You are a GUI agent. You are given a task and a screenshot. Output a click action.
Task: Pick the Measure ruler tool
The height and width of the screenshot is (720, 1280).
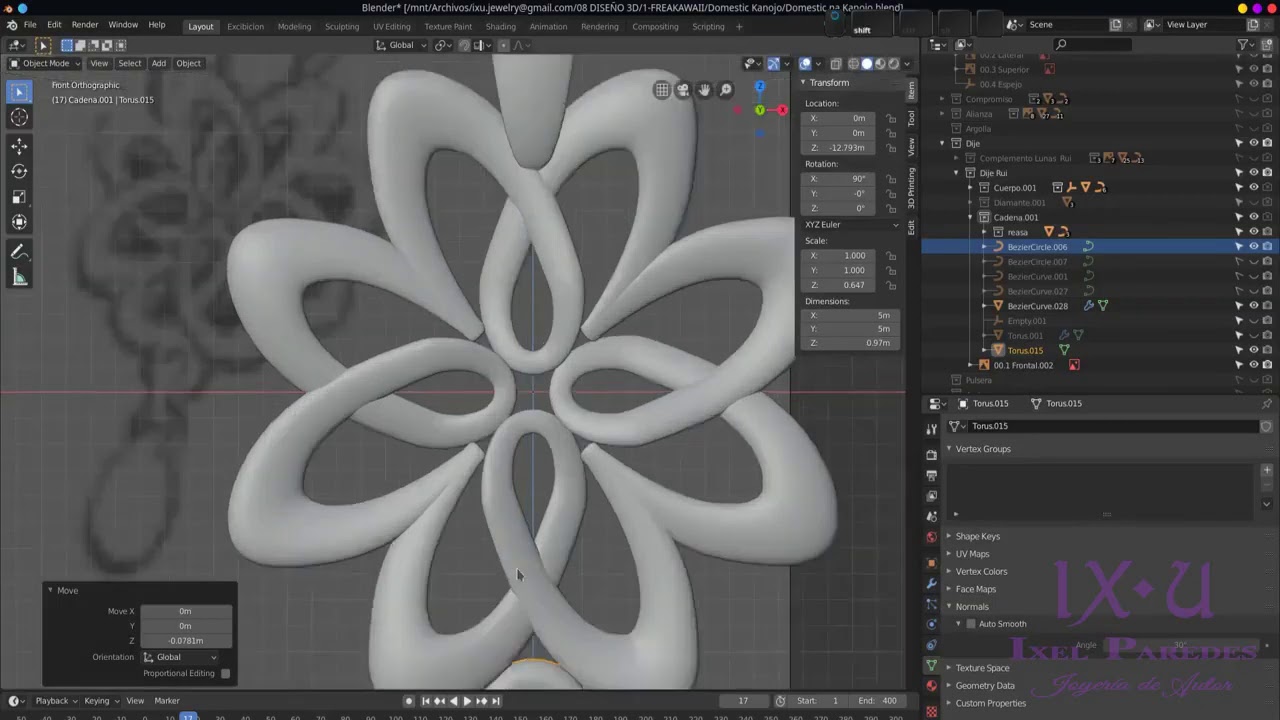click(19, 277)
